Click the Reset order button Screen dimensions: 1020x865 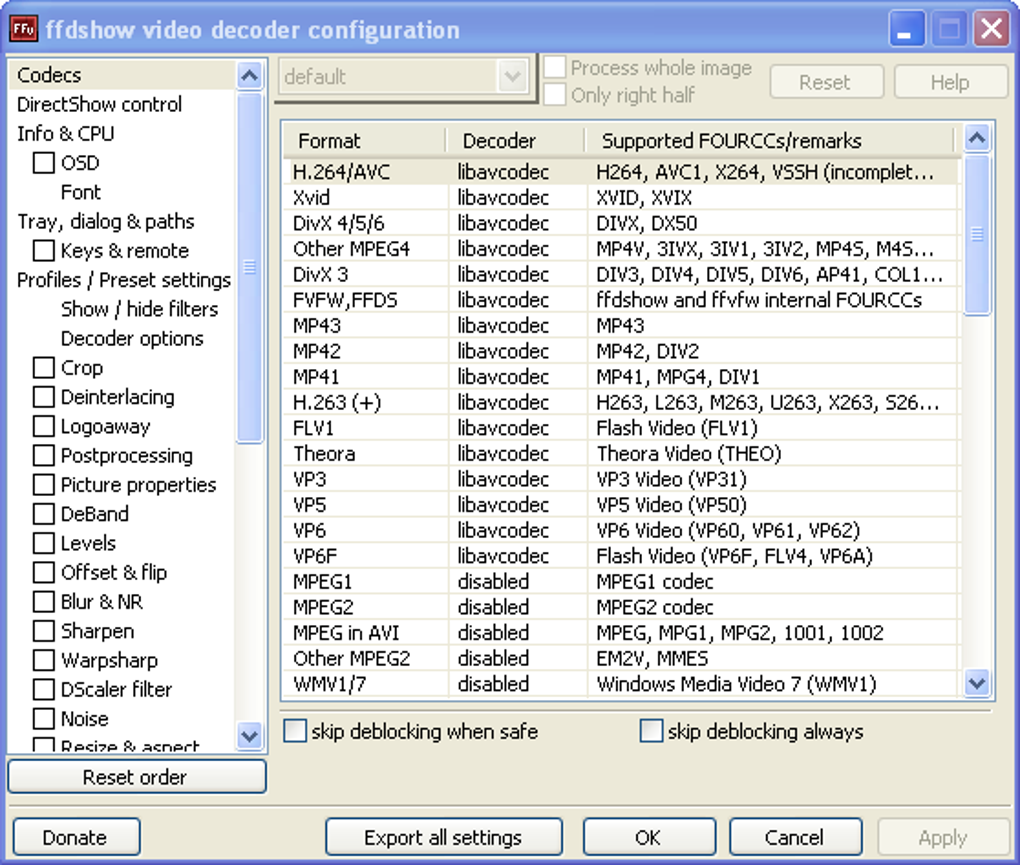[137, 777]
